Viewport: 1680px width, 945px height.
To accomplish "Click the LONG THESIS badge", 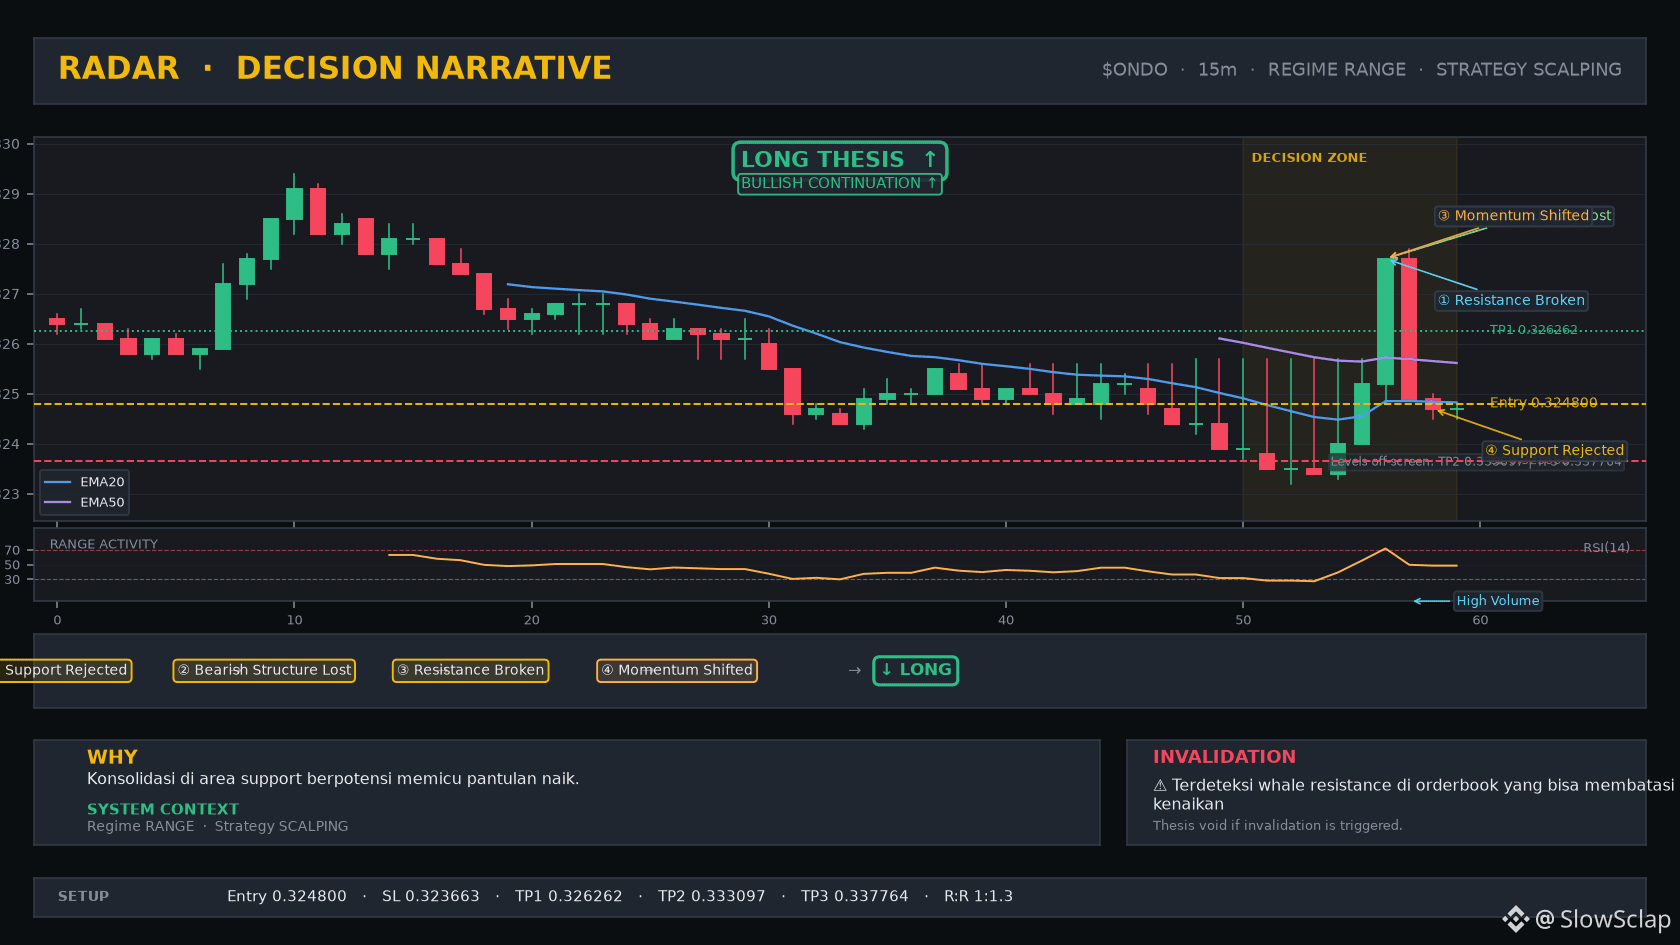I will pyautogui.click(x=839, y=160).
